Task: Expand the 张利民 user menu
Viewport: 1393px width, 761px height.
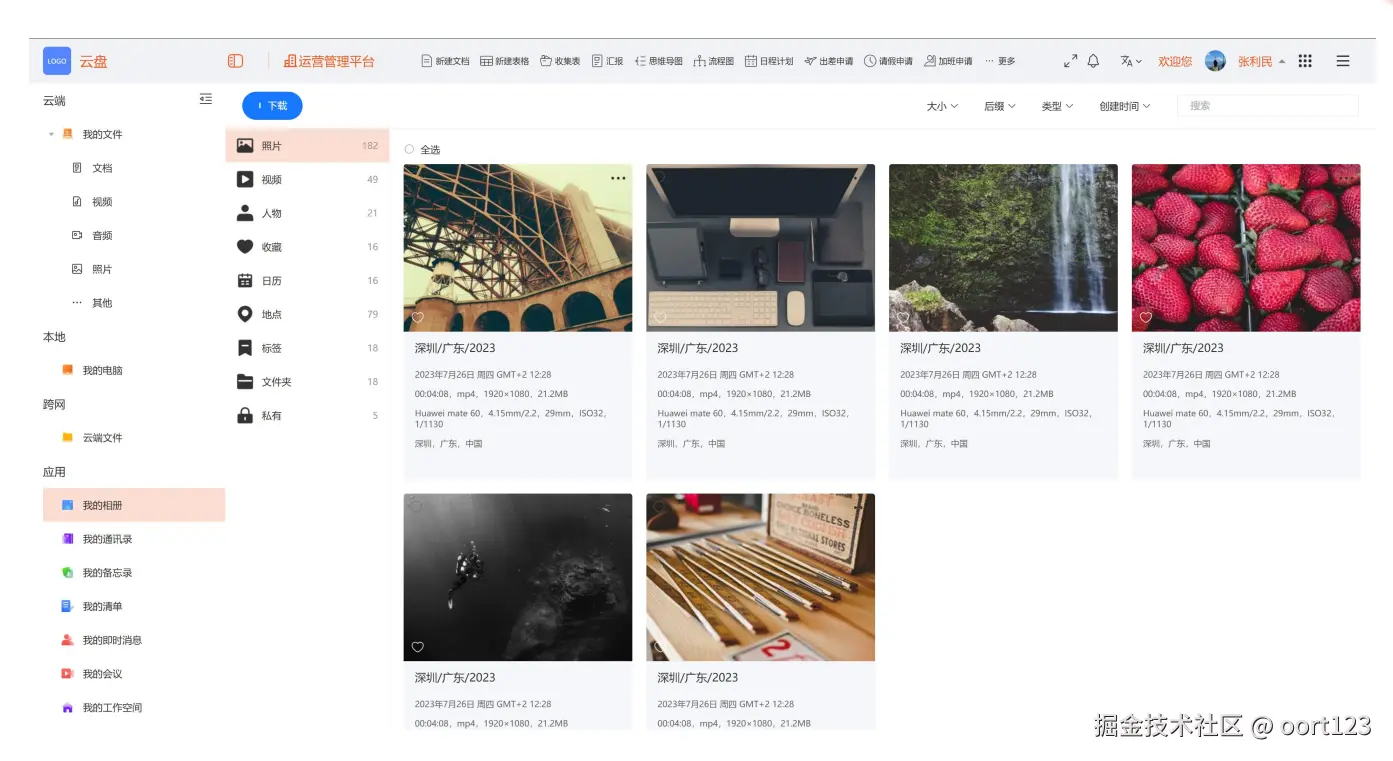Action: point(1261,61)
